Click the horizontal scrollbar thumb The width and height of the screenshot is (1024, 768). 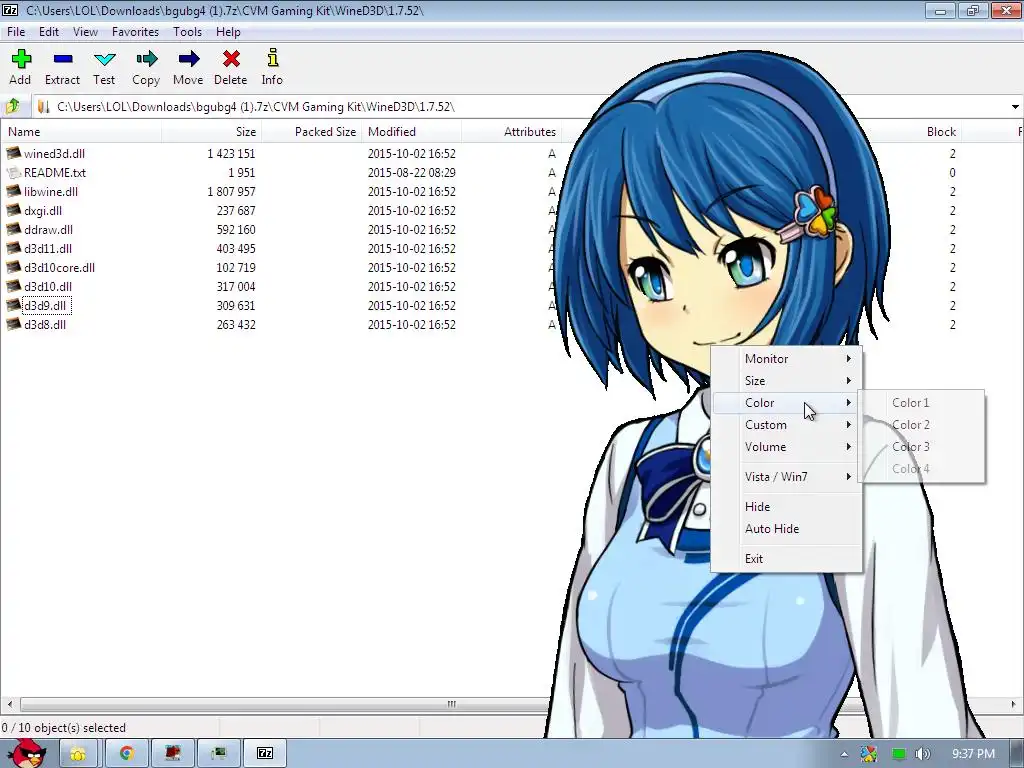point(451,705)
